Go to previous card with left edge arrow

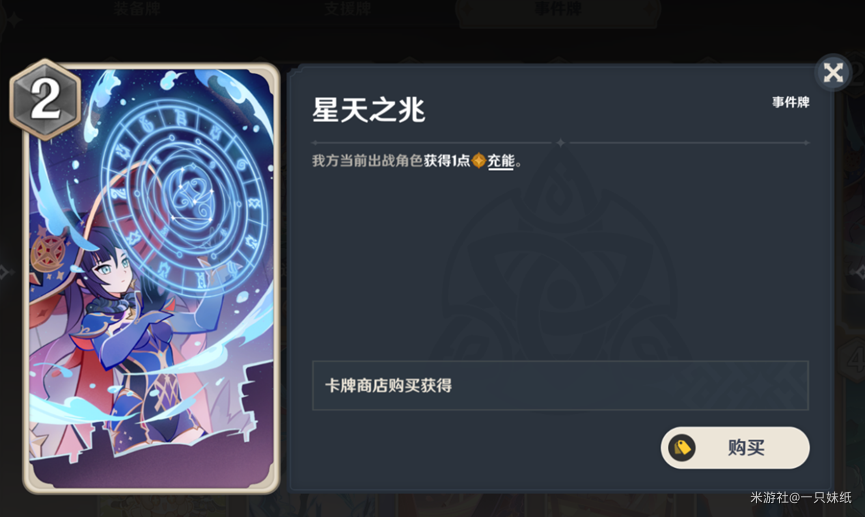click(4, 271)
